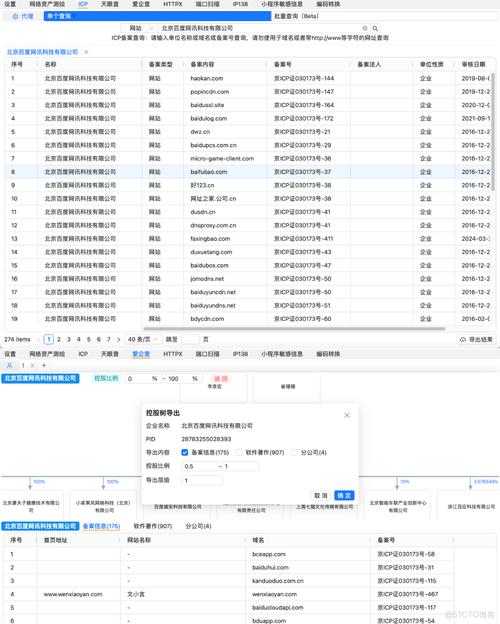Image resolution: width=500 pixels, height=624 pixels.
Task: Click the 备案内容 column header
Action: click(x=202, y=64)
